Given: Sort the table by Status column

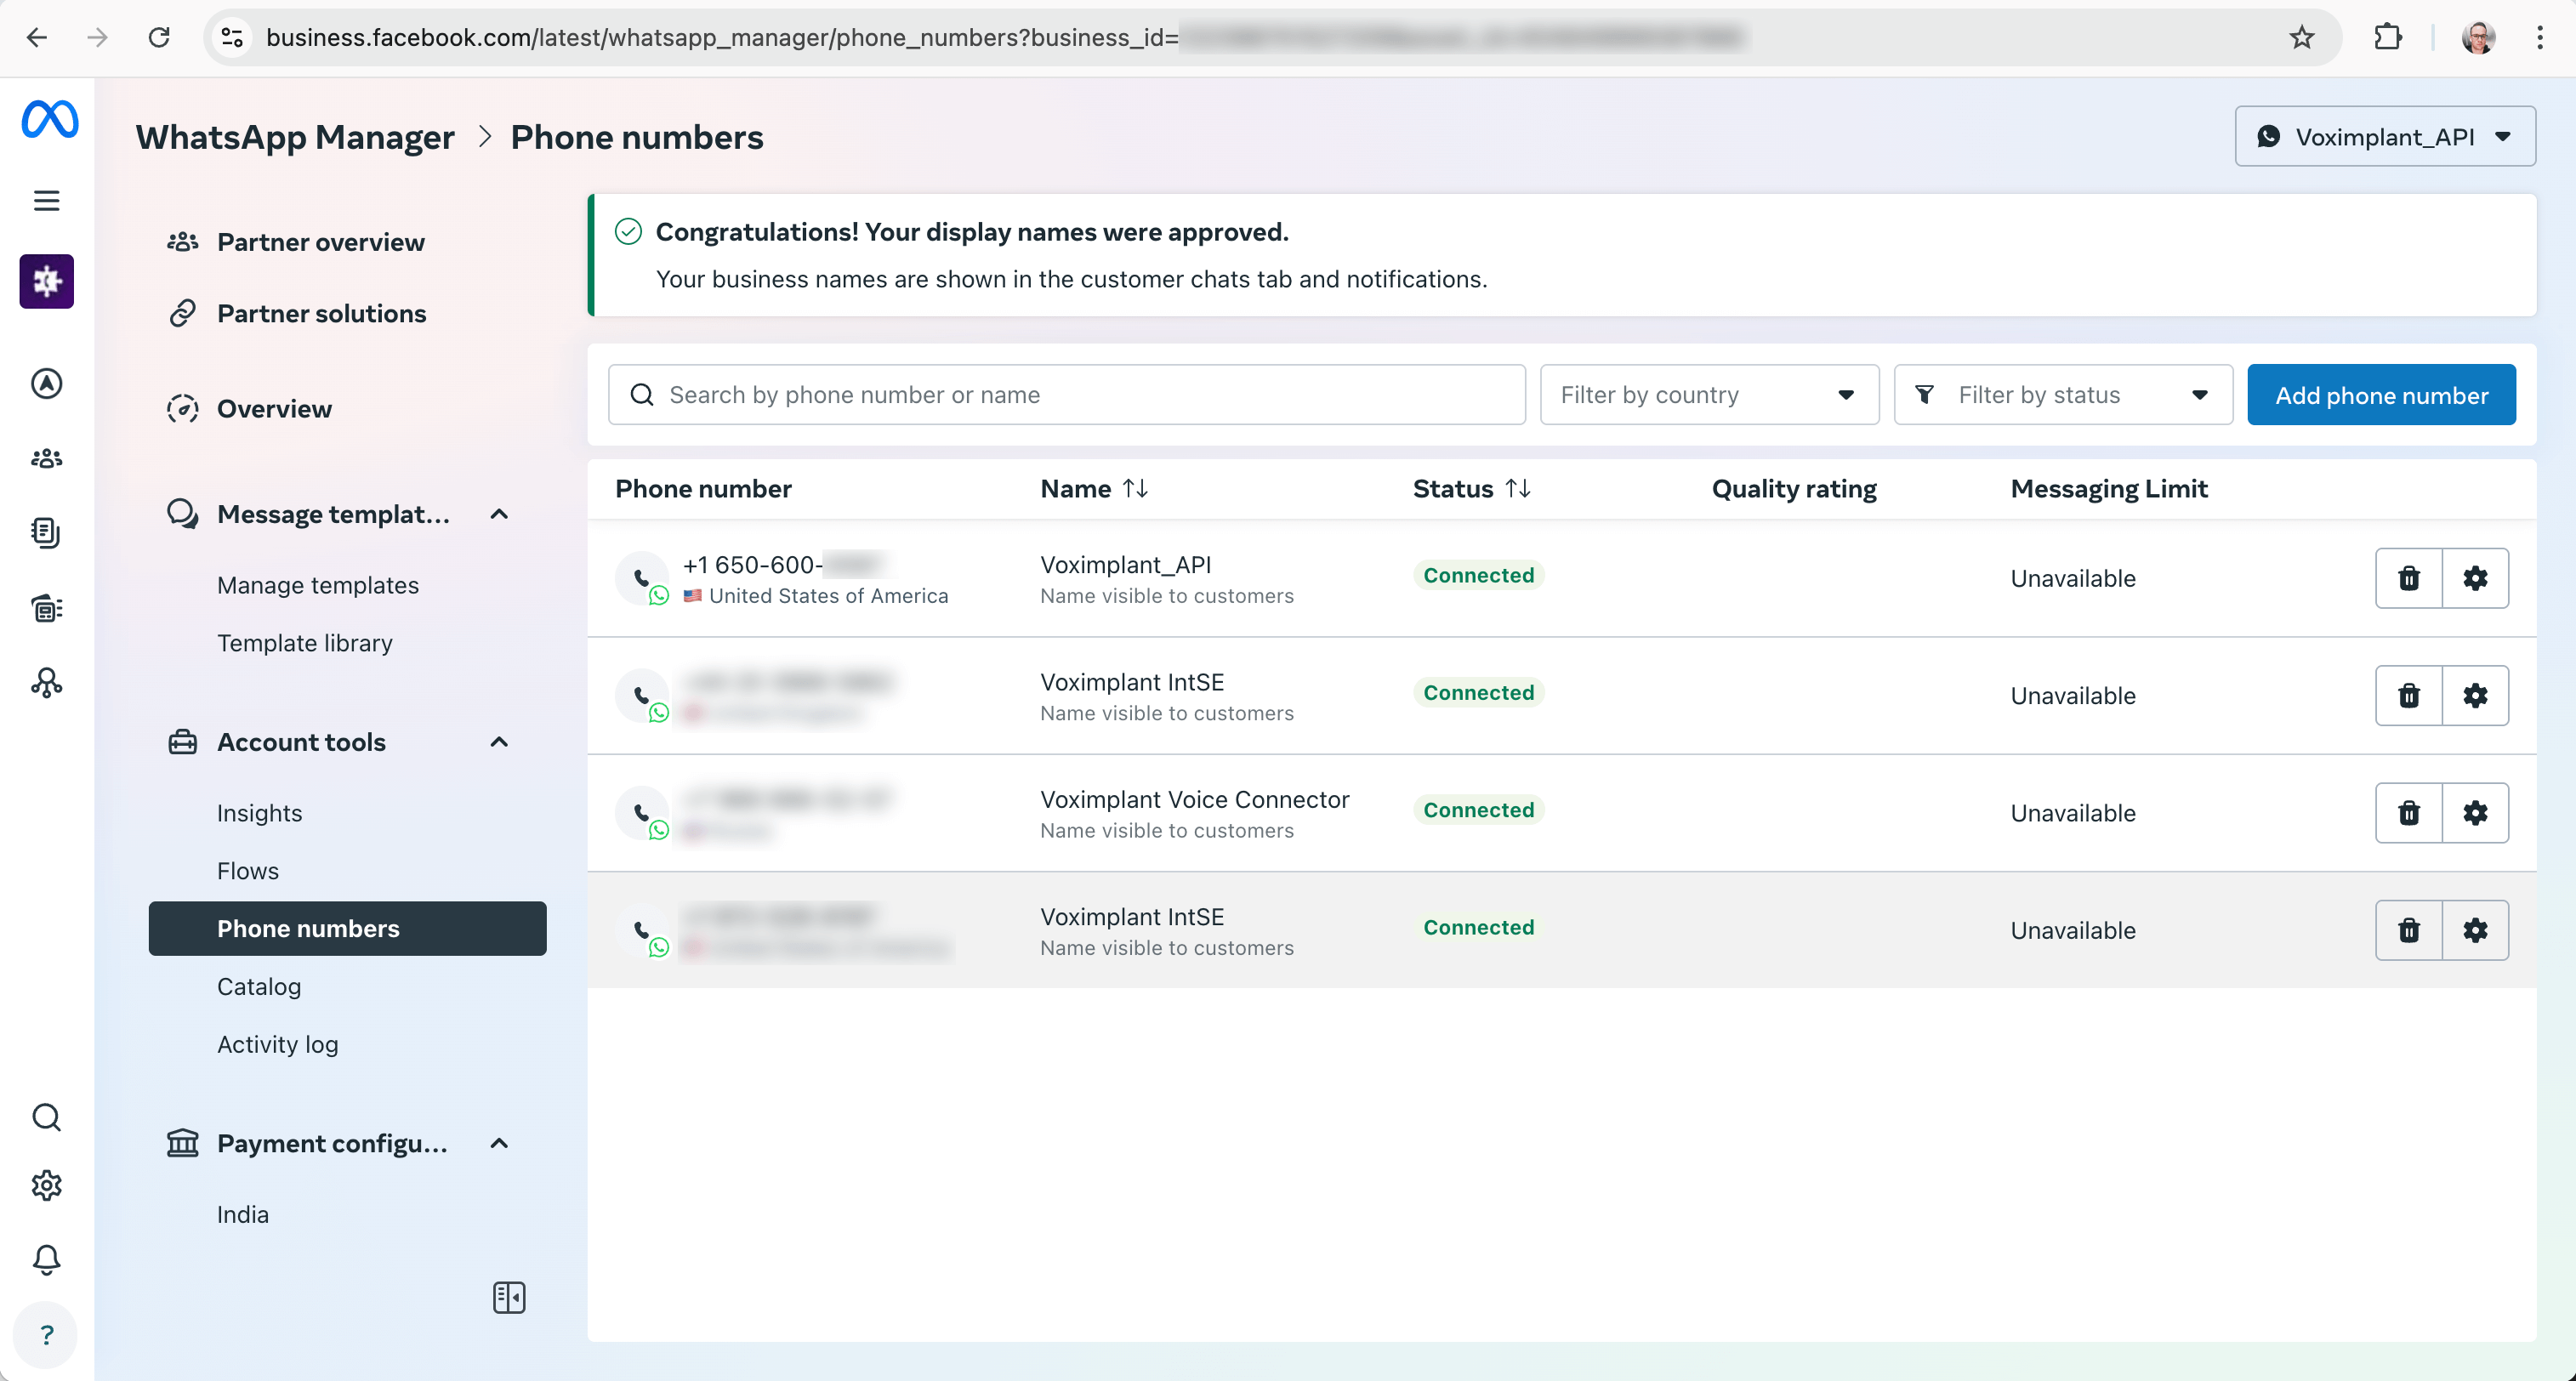Looking at the screenshot, I should (1517, 489).
